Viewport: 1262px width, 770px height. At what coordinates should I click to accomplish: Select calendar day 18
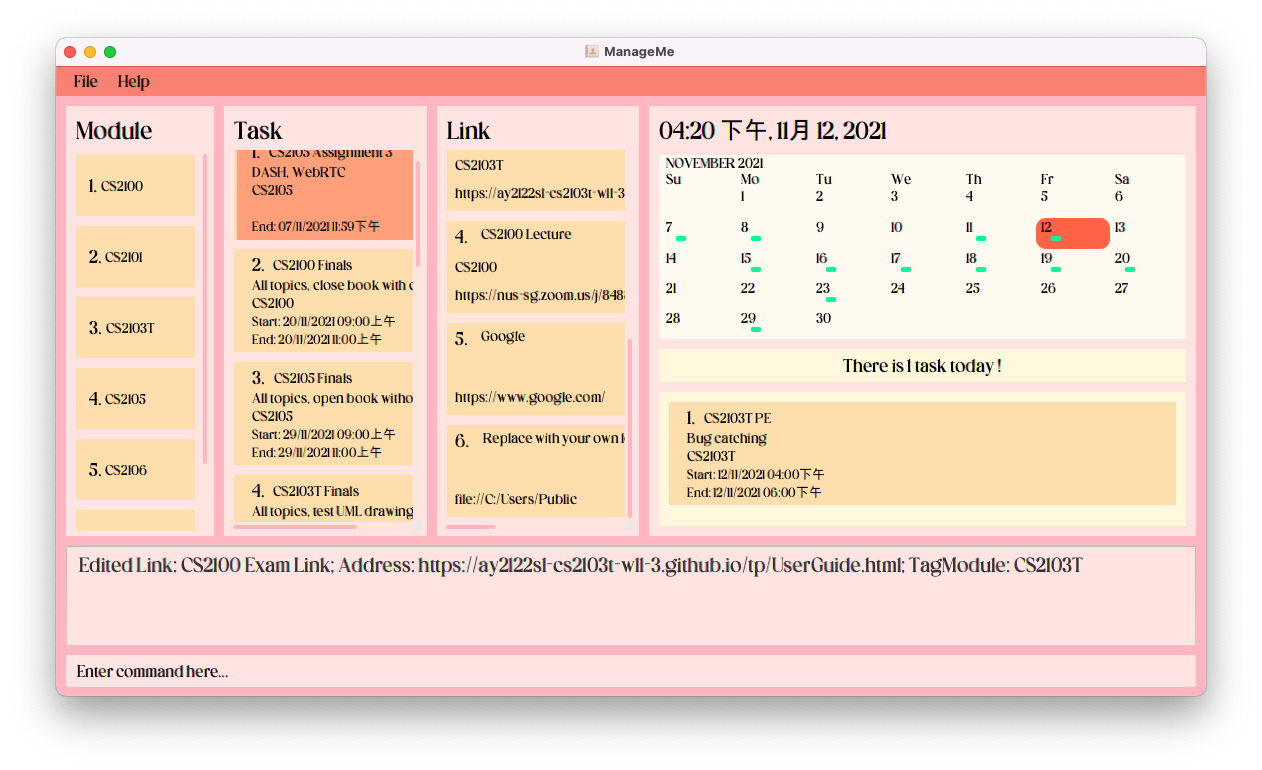click(x=971, y=259)
